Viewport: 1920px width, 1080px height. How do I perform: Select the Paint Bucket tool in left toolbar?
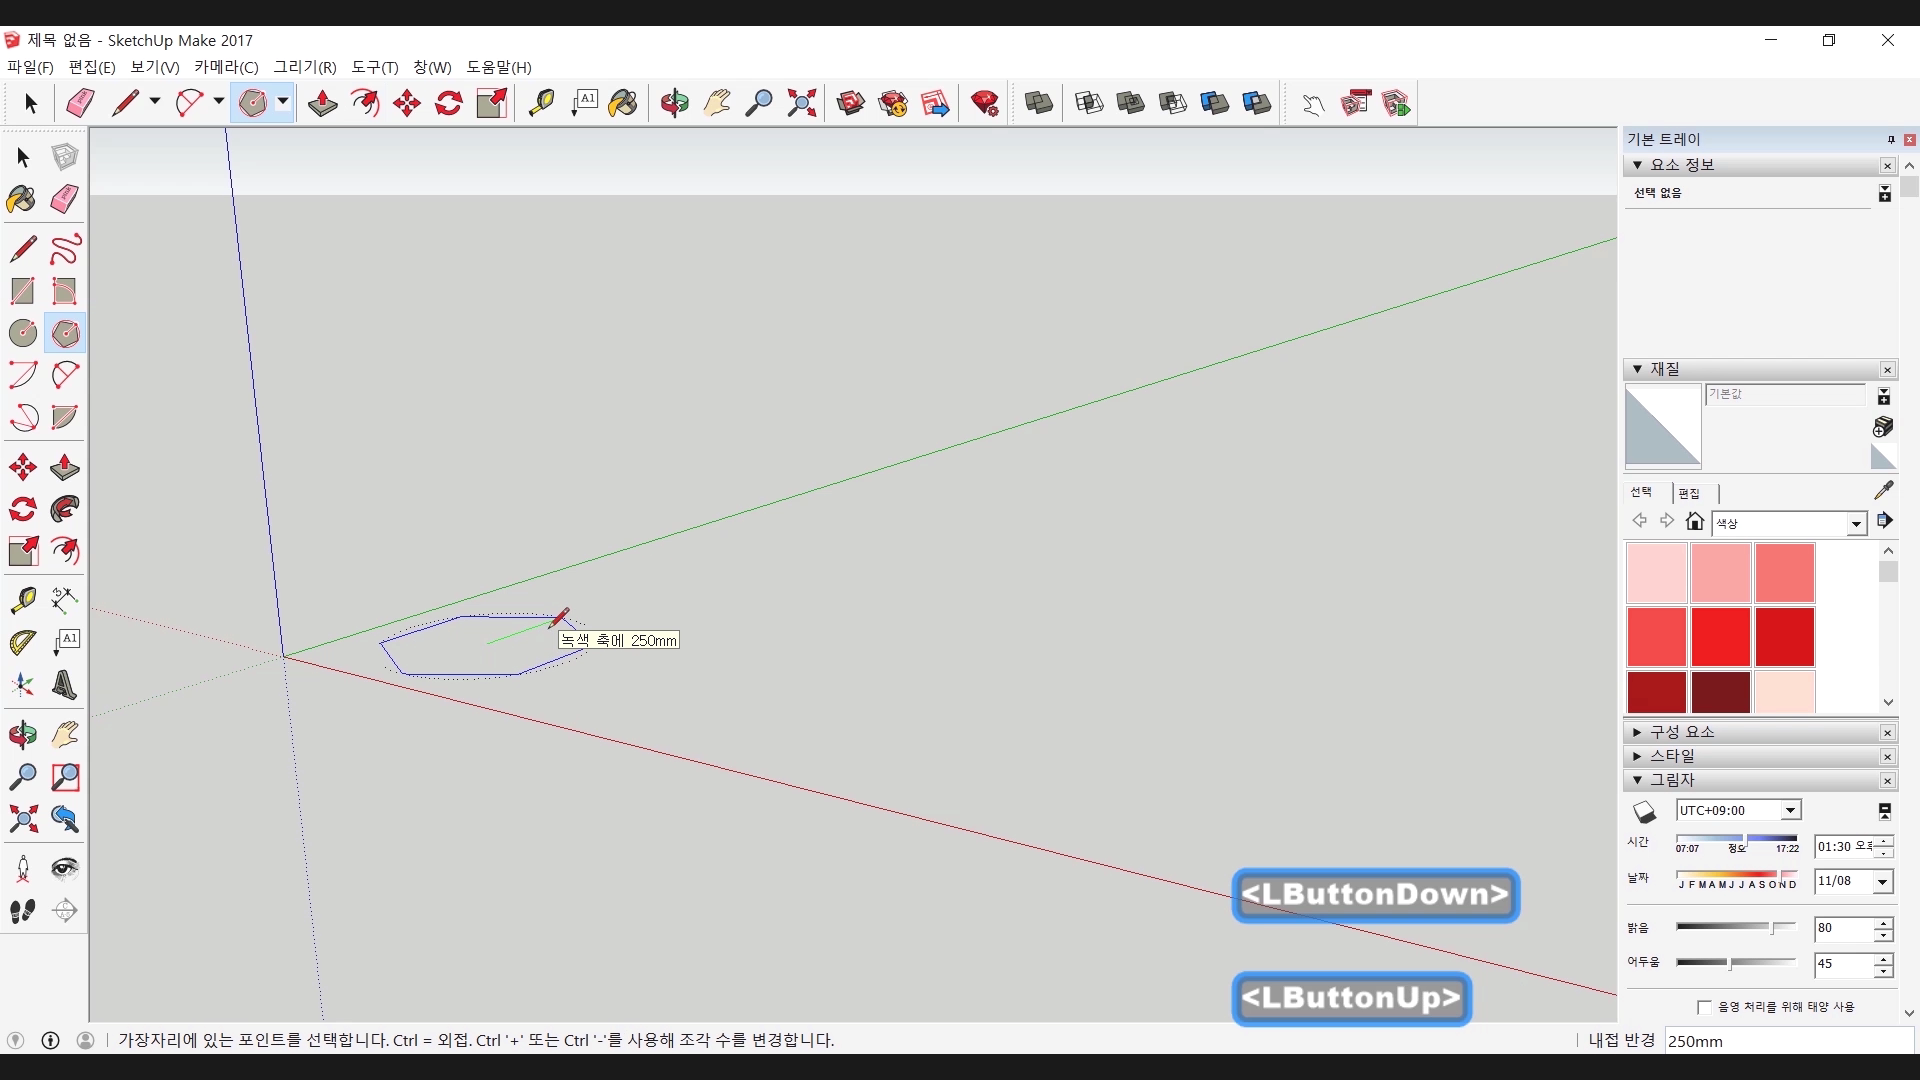(21, 199)
